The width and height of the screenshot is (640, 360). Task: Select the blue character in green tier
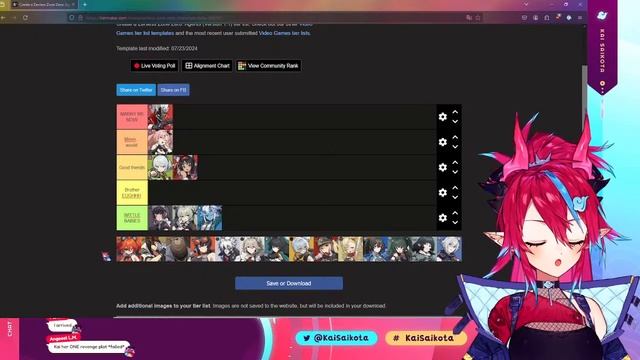210,218
